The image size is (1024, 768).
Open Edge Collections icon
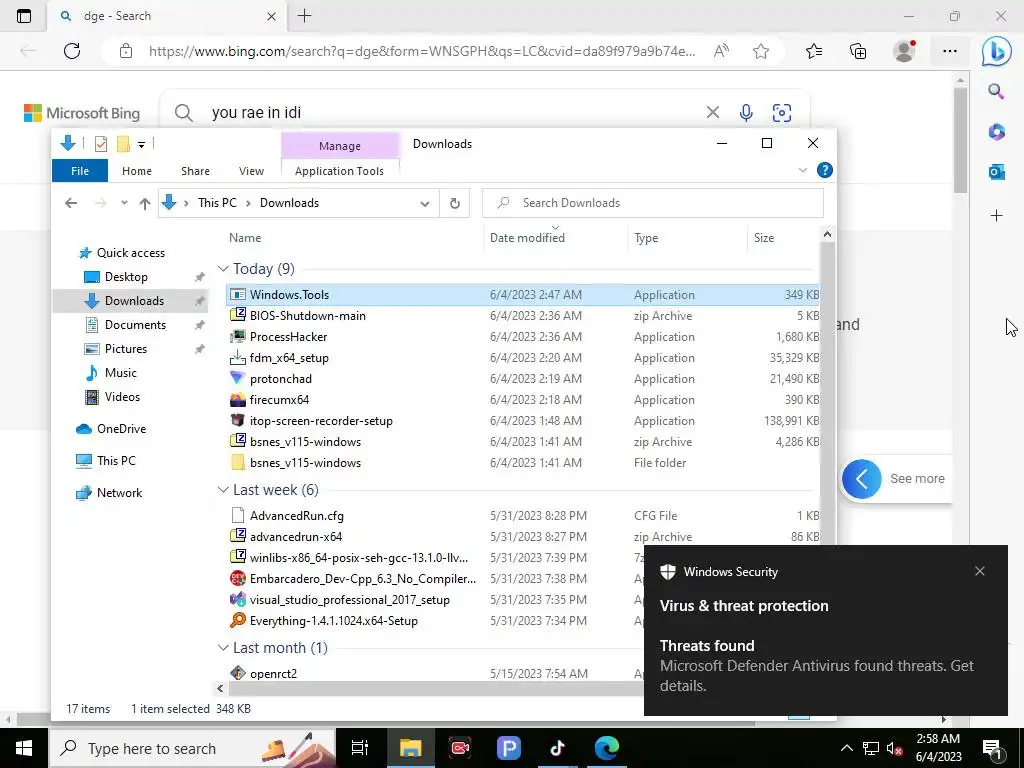coord(858,51)
